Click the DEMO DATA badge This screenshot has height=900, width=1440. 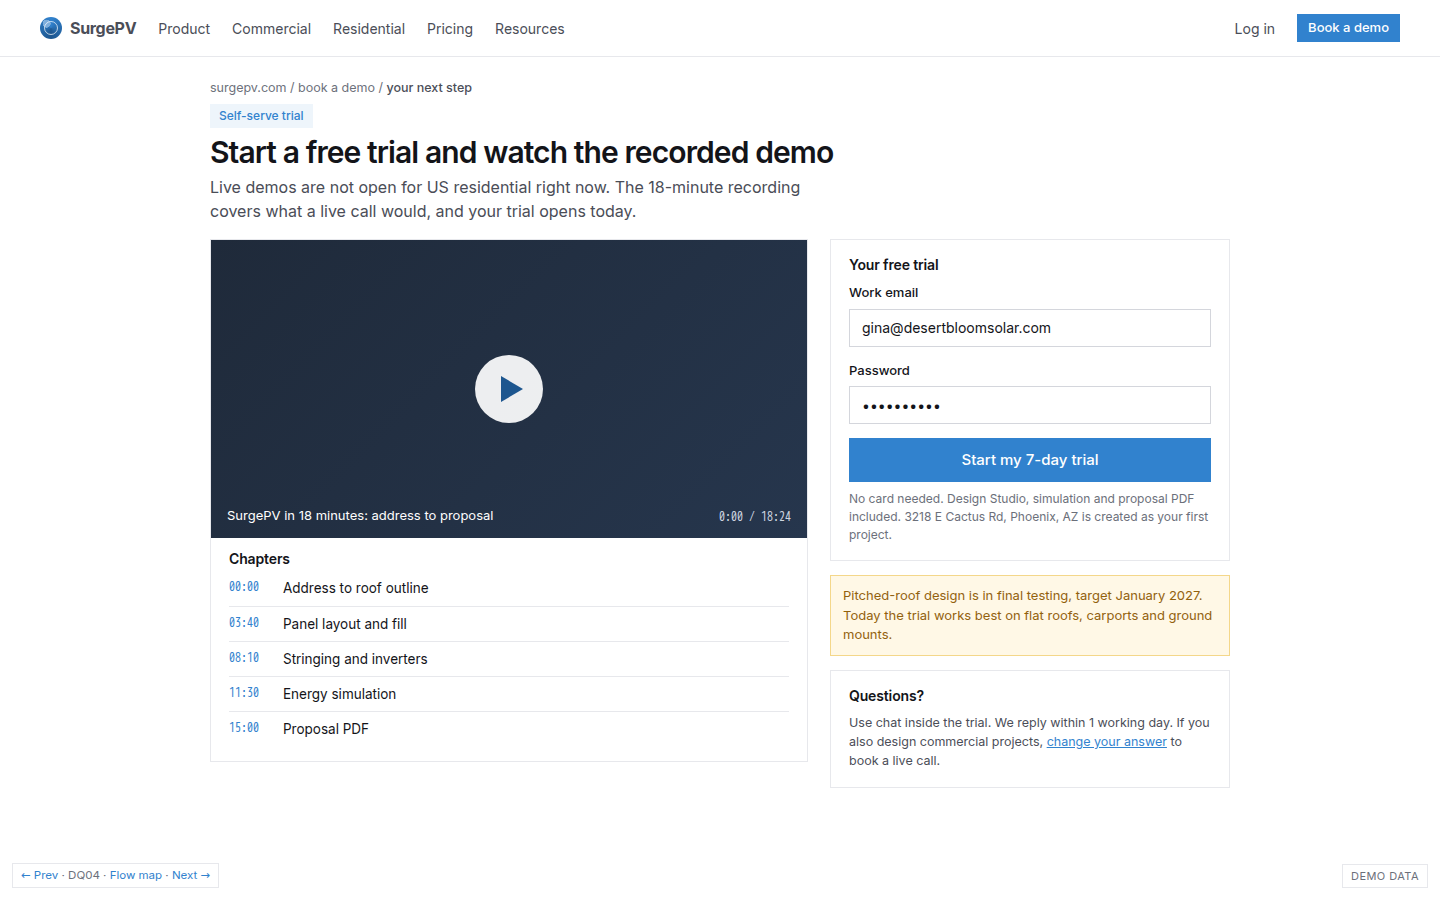tap(1384, 876)
